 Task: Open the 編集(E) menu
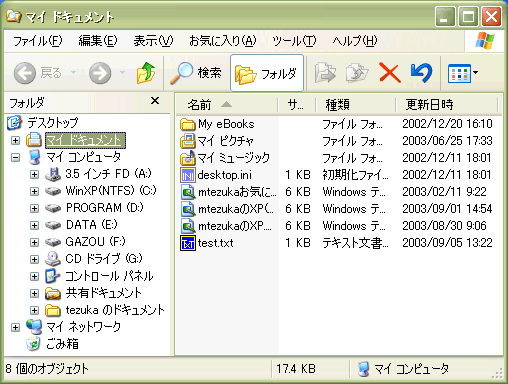(98, 41)
